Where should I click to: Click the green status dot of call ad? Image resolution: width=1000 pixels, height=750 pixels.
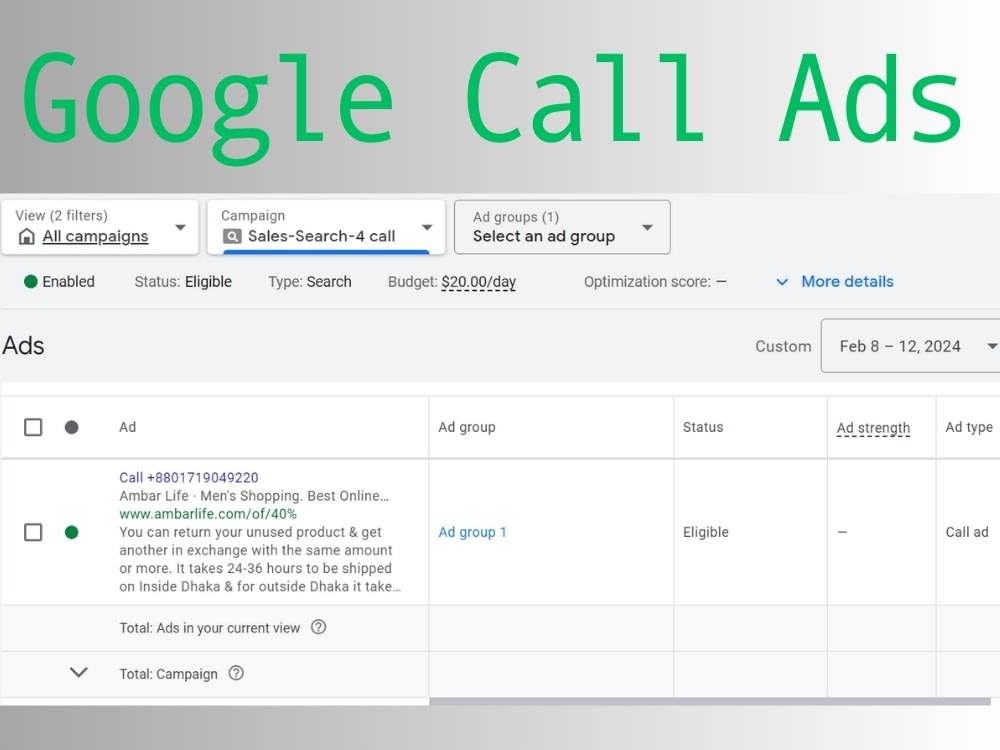click(x=71, y=532)
